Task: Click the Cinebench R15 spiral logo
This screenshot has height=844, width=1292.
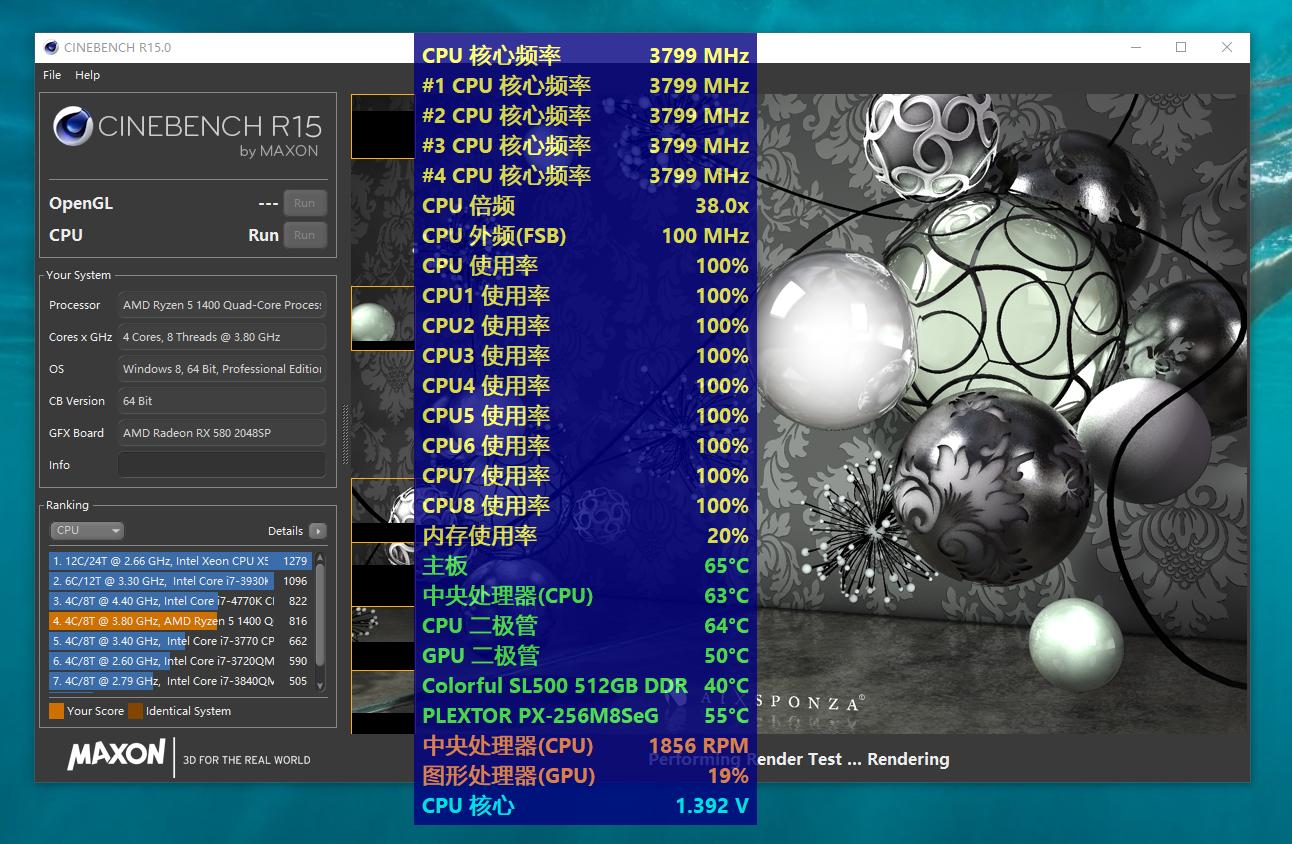Action: [x=75, y=128]
